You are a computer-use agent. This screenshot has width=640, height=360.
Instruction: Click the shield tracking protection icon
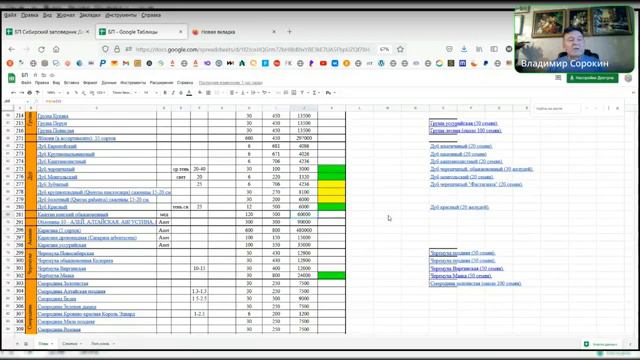point(105,49)
